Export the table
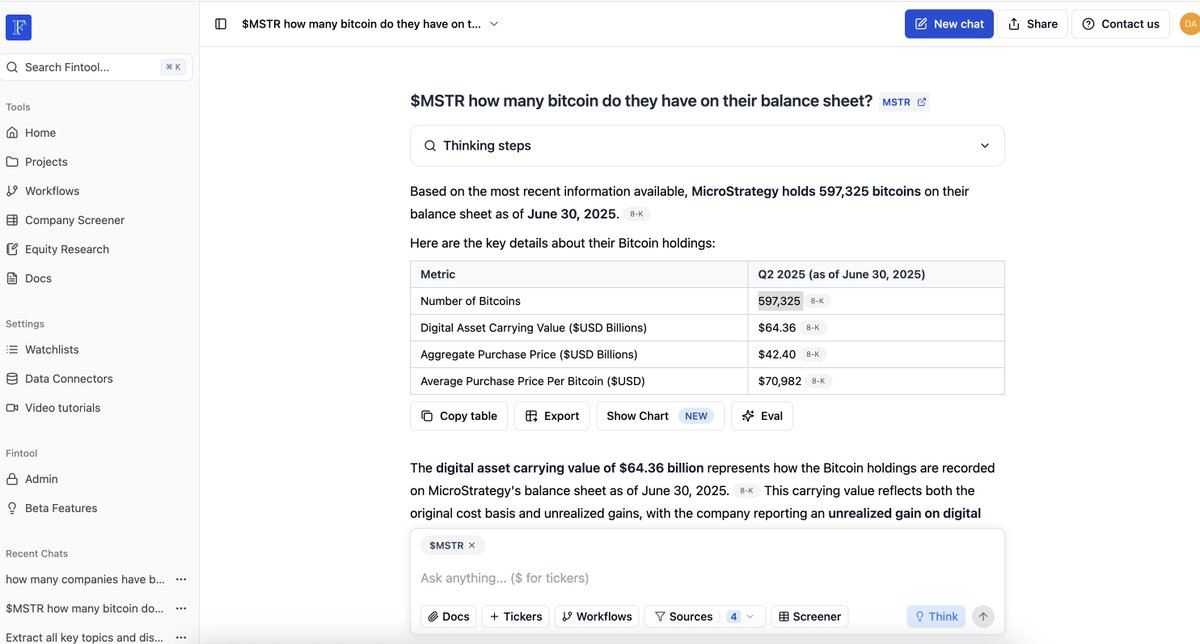Viewport: 1200px width, 644px height. click(x=552, y=416)
